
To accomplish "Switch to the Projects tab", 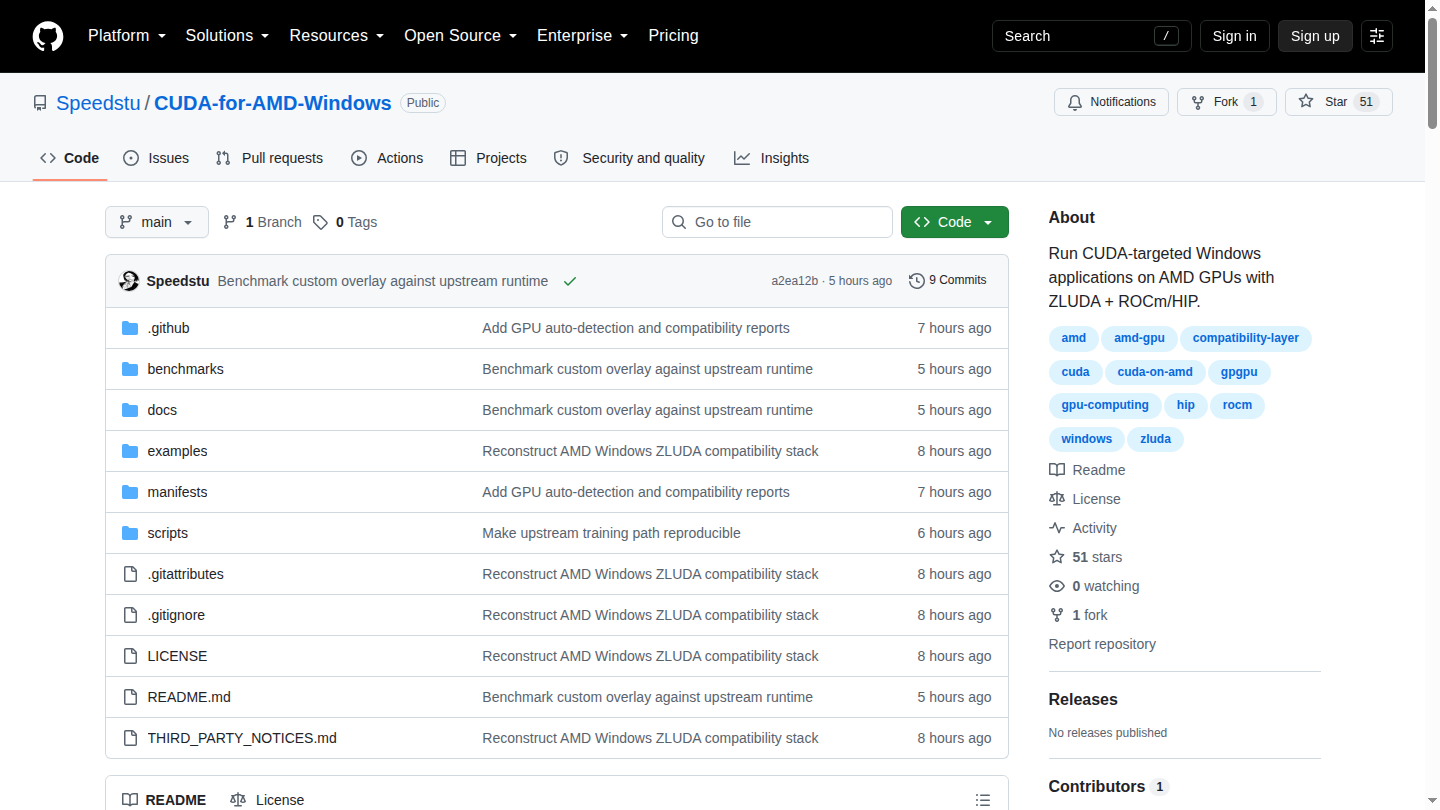I will pyautogui.click(x=488, y=158).
